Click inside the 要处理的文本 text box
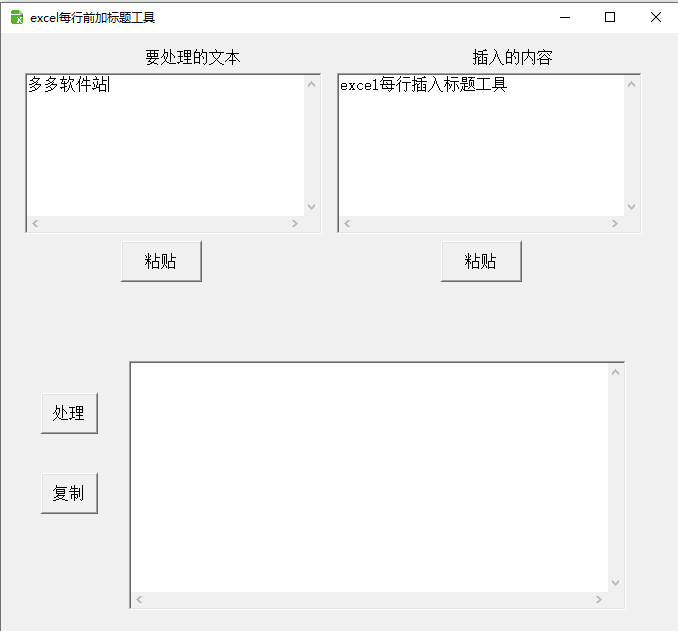Viewport: 678px width, 631px height. click(x=165, y=145)
